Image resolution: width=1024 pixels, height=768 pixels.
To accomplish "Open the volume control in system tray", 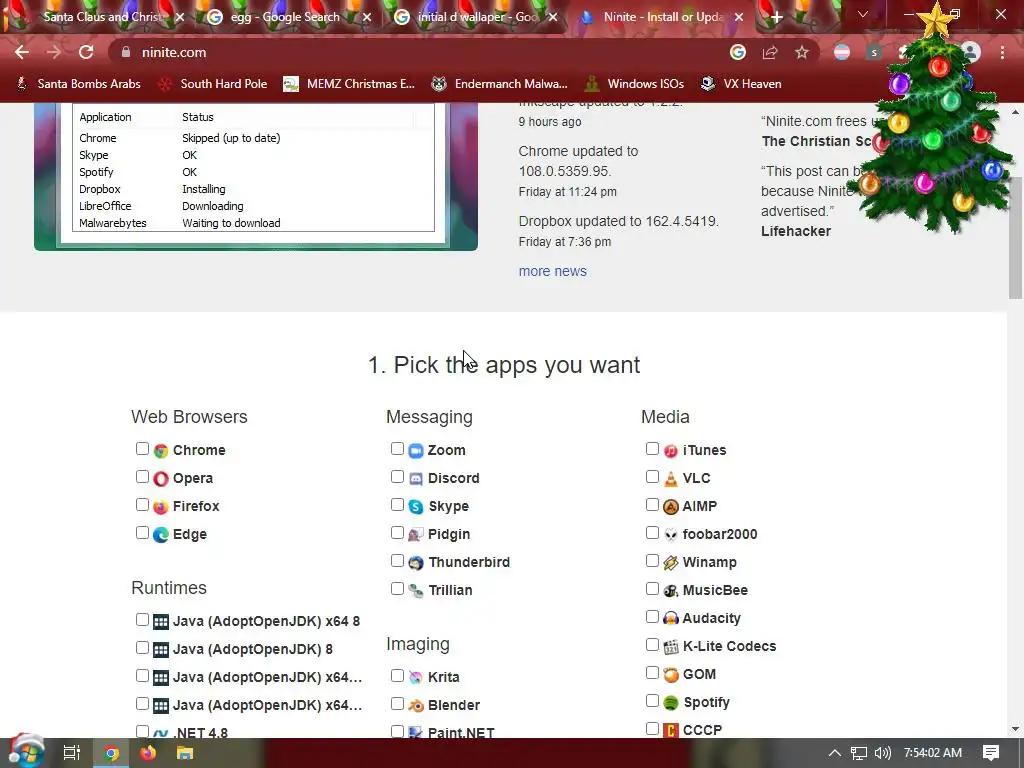I will tap(883, 753).
